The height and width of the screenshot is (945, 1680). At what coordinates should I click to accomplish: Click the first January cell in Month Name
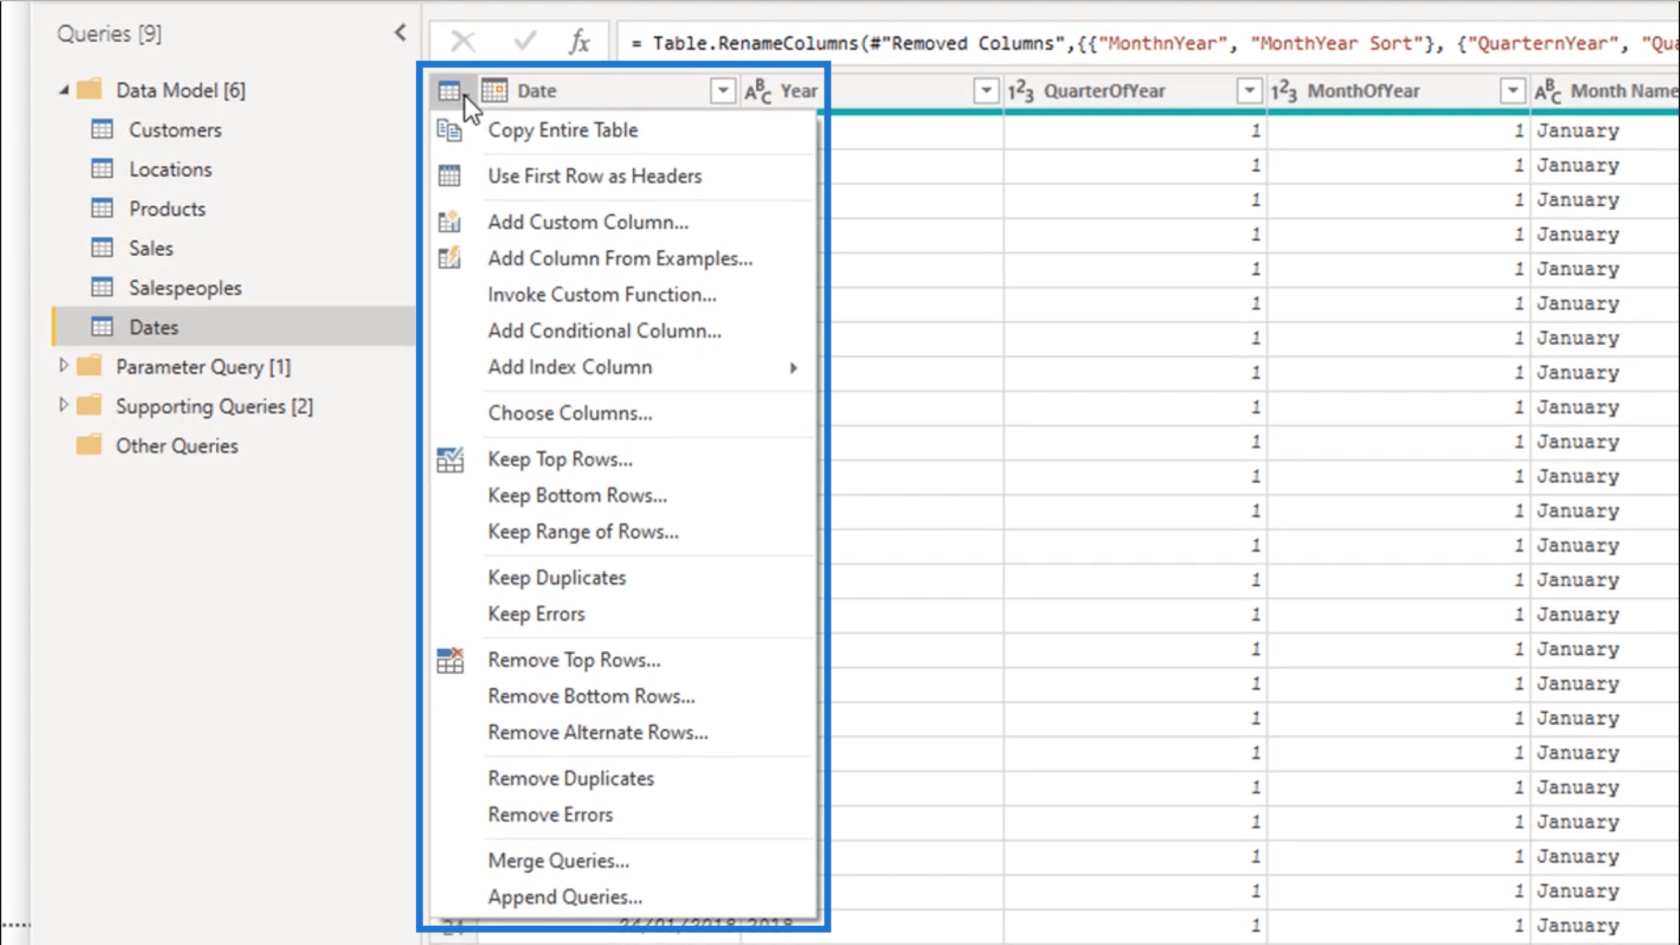coord(1578,131)
